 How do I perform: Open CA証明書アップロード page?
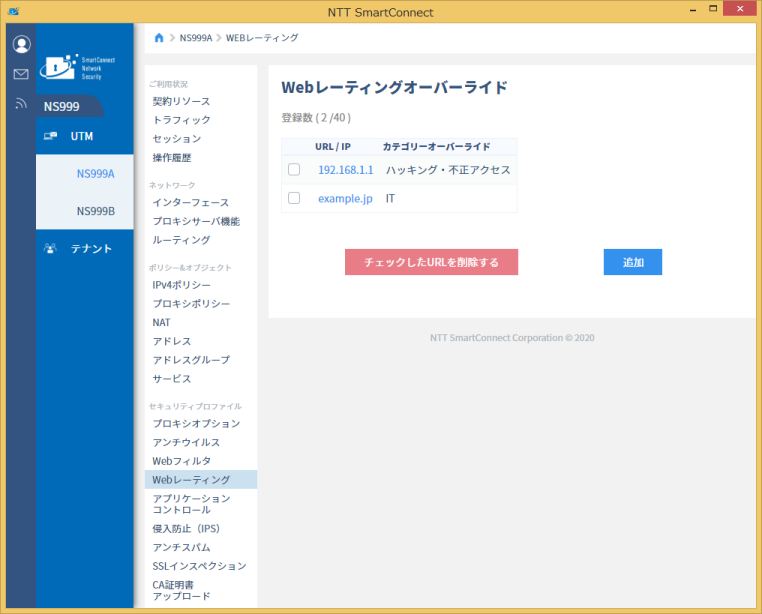click(181, 590)
